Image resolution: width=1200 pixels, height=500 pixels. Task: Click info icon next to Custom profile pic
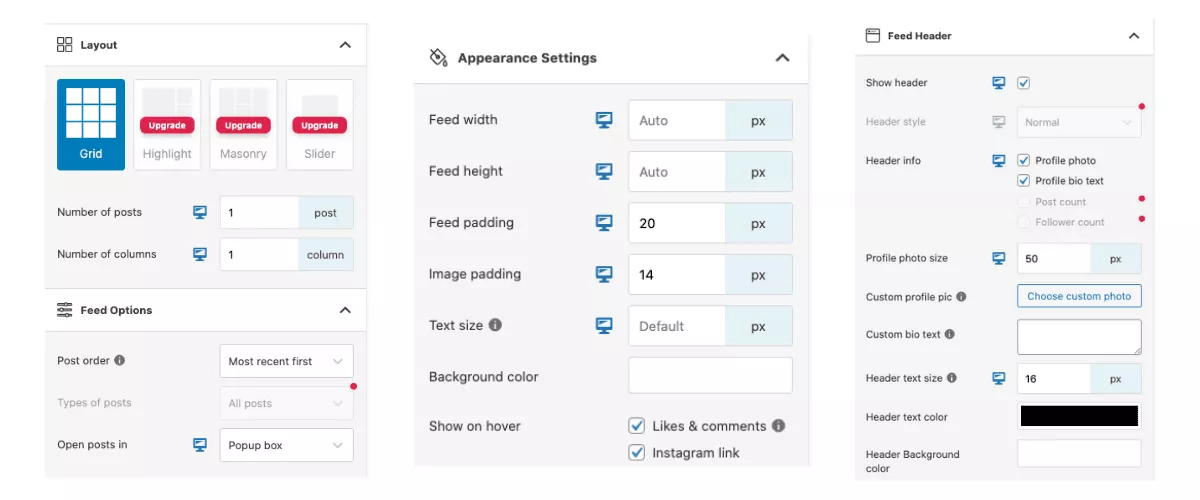tap(961, 297)
